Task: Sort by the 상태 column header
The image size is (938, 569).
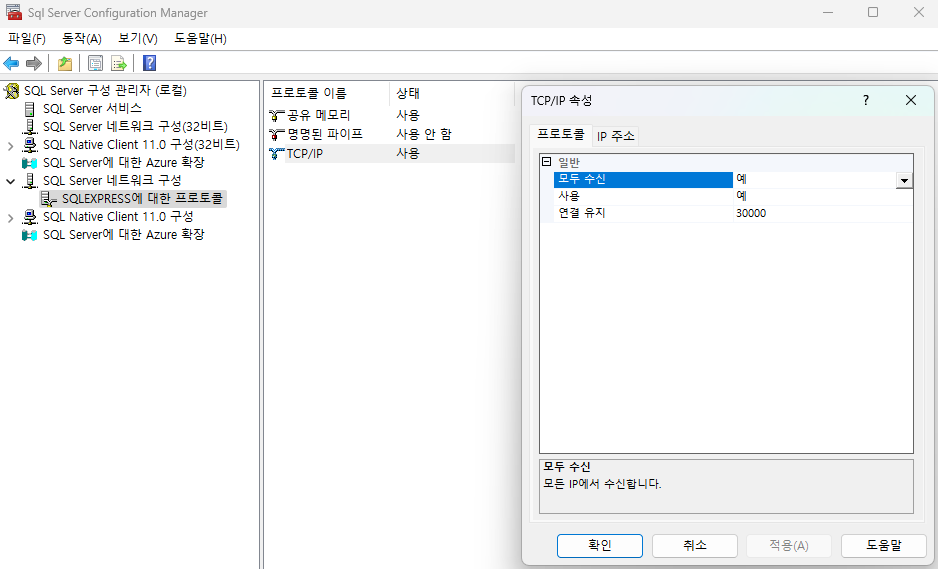Action: (x=452, y=93)
